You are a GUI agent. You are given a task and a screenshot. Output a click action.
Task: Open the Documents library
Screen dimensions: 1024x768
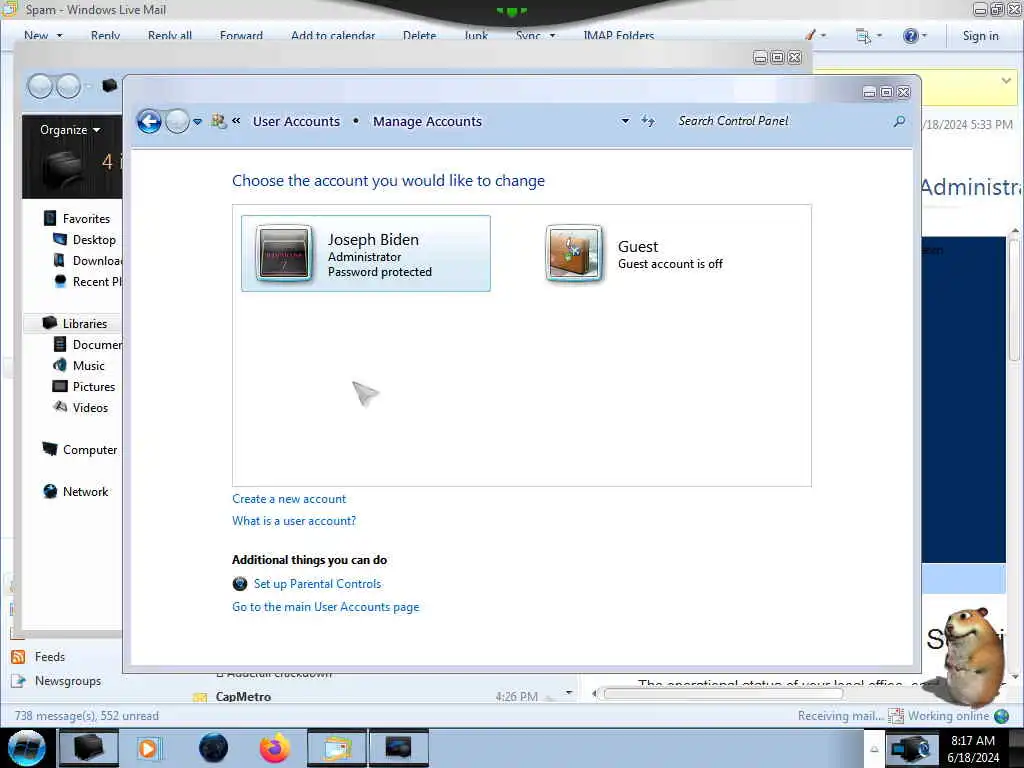click(x=97, y=344)
